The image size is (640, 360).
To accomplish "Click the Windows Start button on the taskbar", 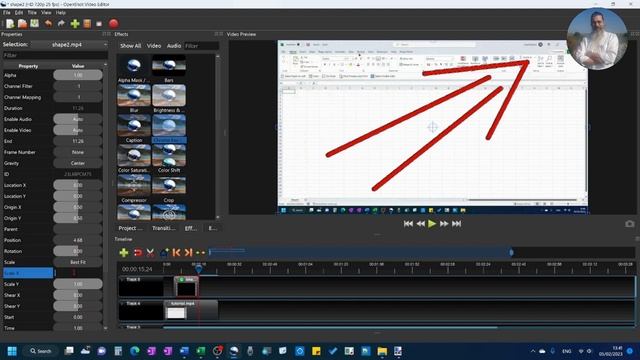I will 12,351.
